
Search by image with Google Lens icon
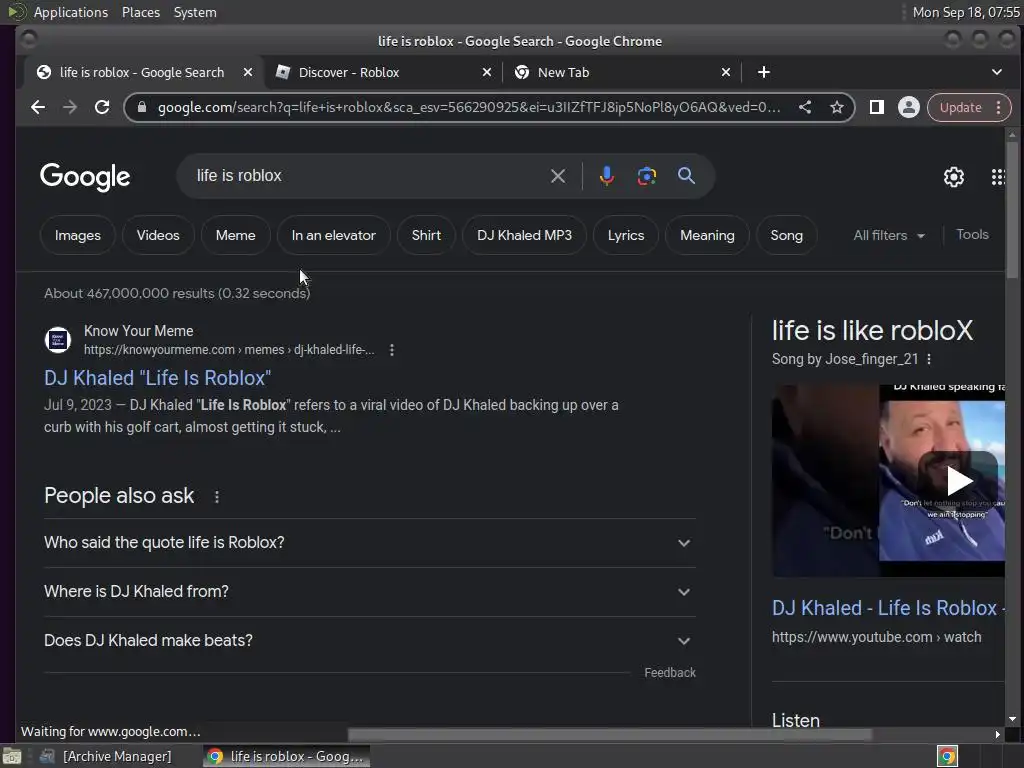[x=647, y=176]
